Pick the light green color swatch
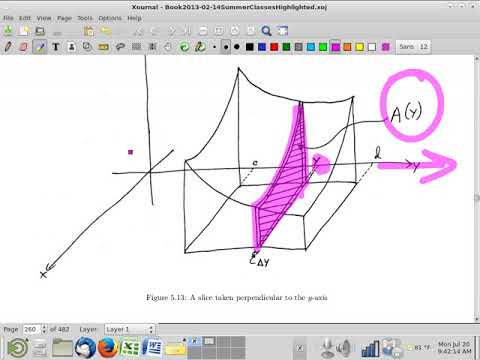This screenshot has width=480, height=360. (x=323, y=47)
